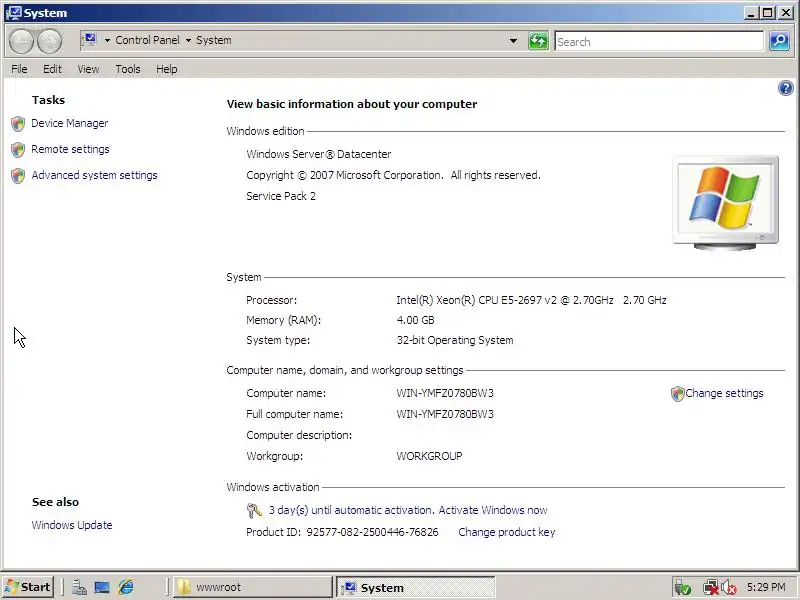Click the computer icon in address bar
The image size is (800, 600).
click(90, 40)
